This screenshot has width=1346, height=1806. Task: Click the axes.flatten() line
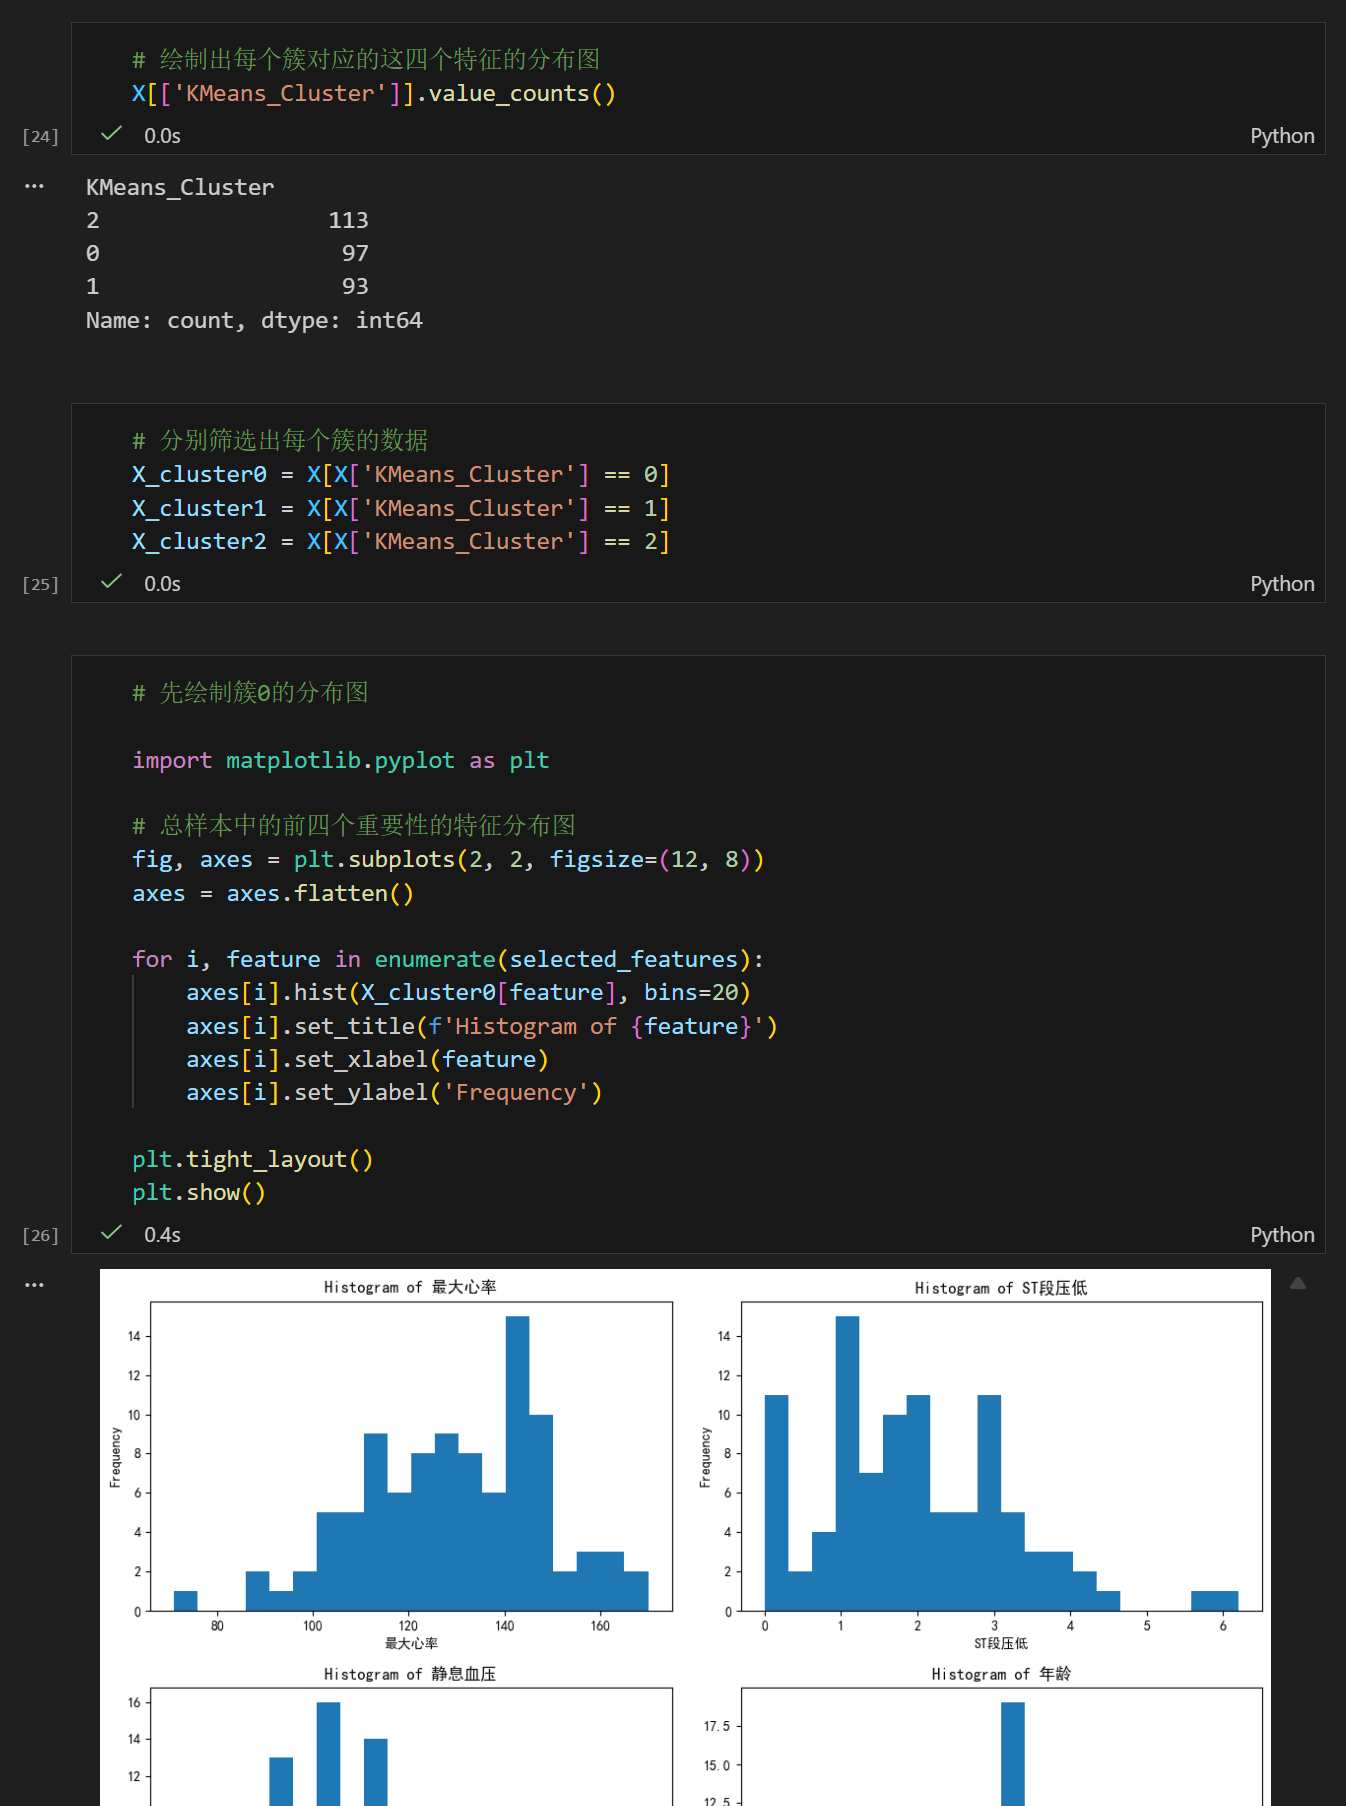273,893
